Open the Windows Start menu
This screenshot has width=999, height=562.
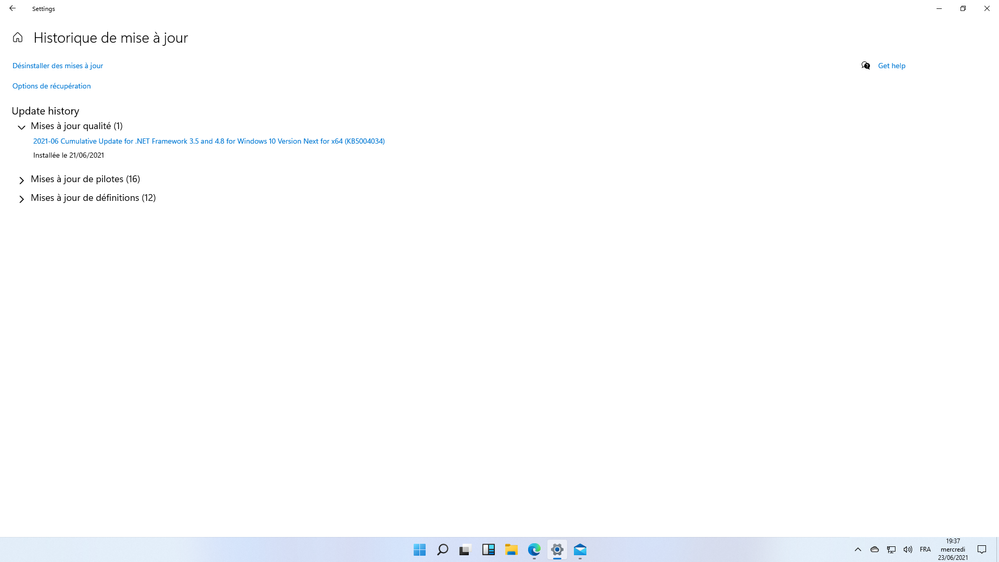(419, 550)
